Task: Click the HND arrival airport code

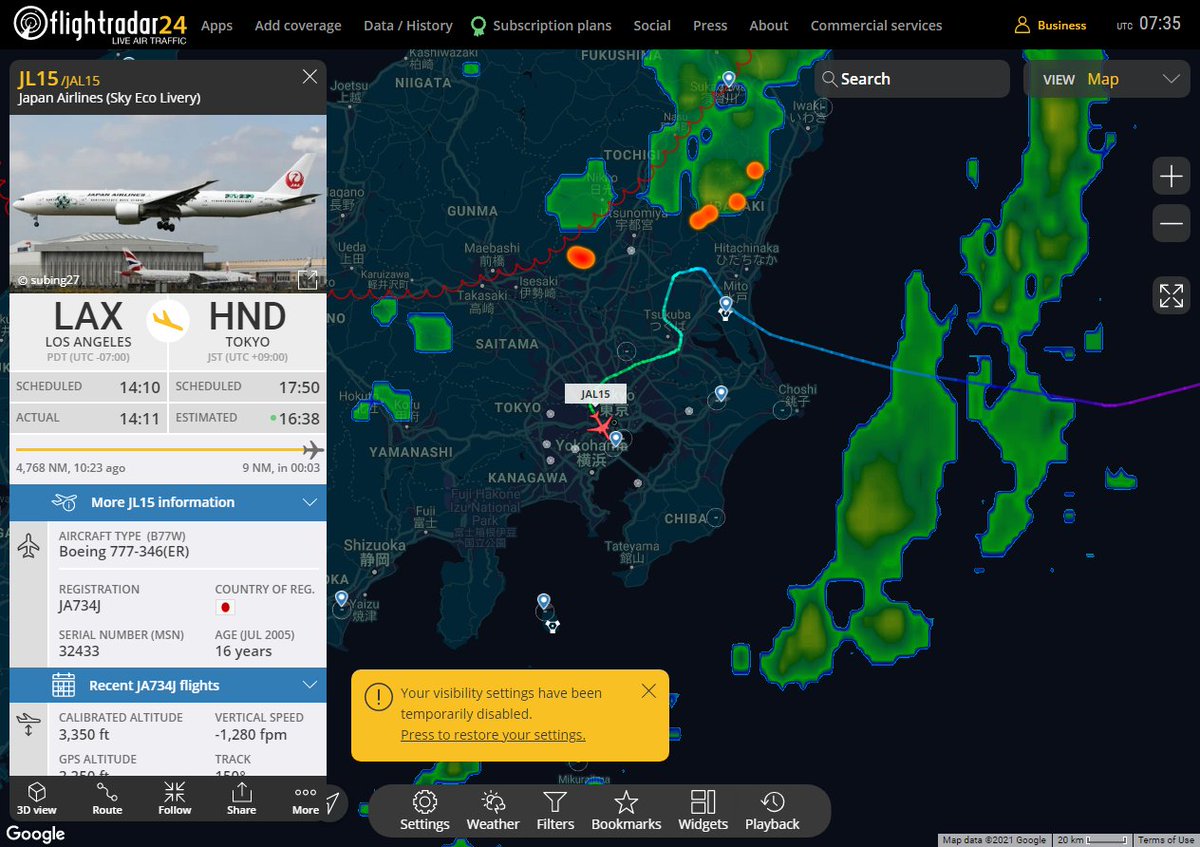Action: tap(248, 317)
